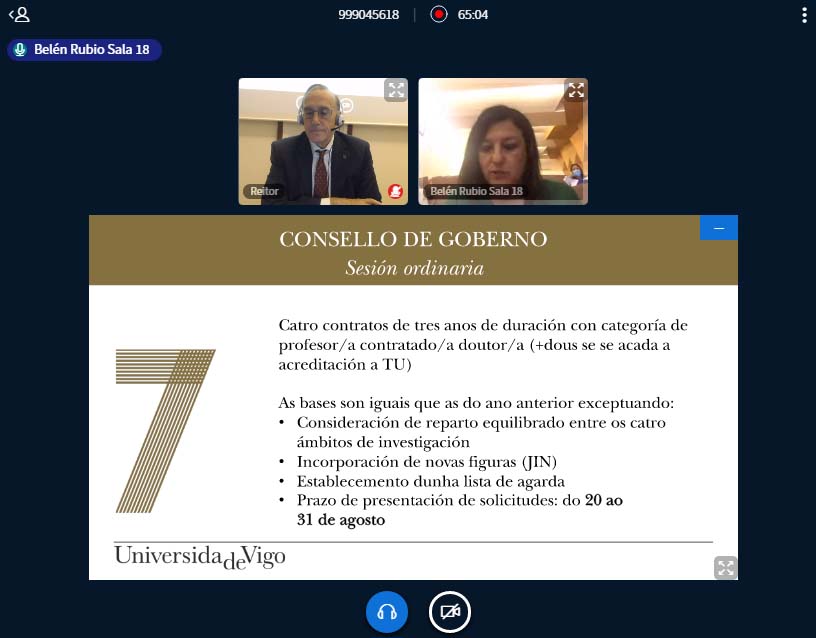Click the red recording indicator
This screenshot has width=816, height=638.
[x=439, y=14]
